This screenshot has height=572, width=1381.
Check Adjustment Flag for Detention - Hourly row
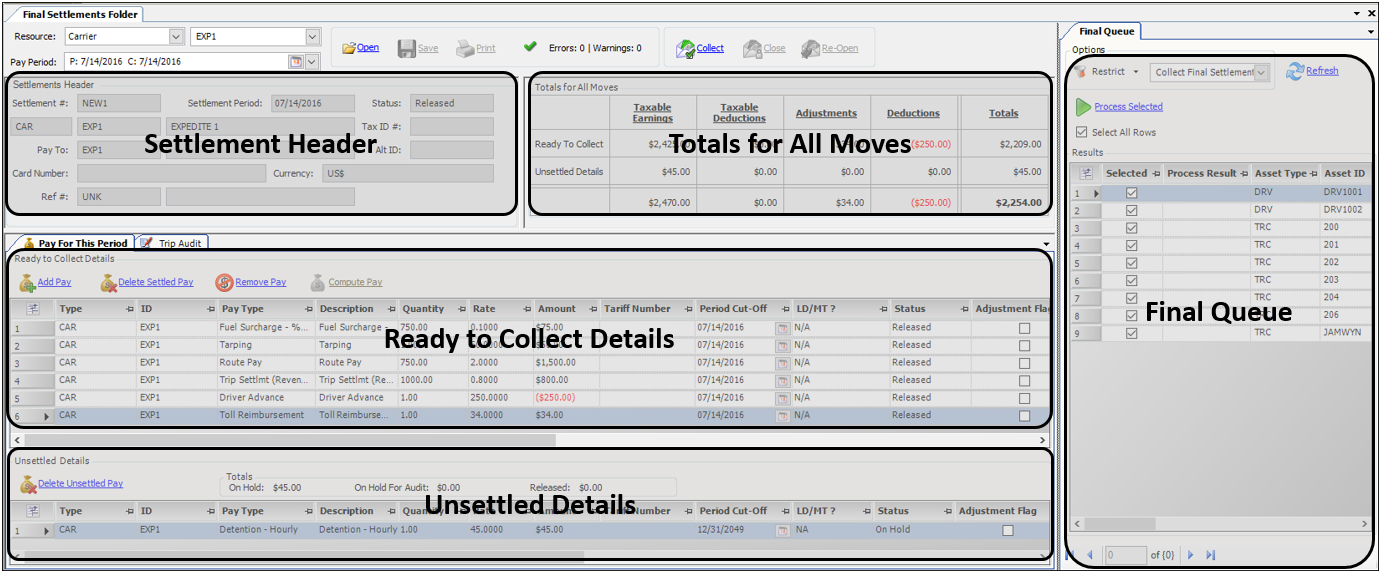point(1007,530)
